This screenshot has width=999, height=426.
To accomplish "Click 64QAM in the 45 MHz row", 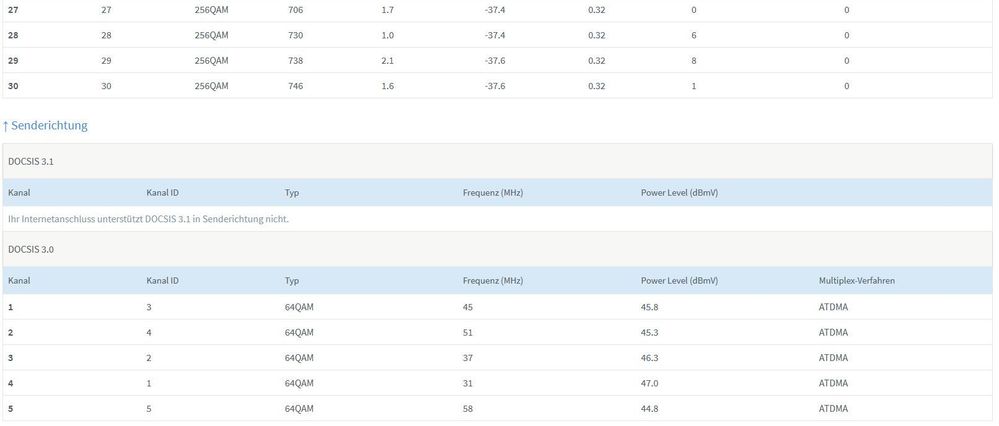I will (x=299, y=307).
